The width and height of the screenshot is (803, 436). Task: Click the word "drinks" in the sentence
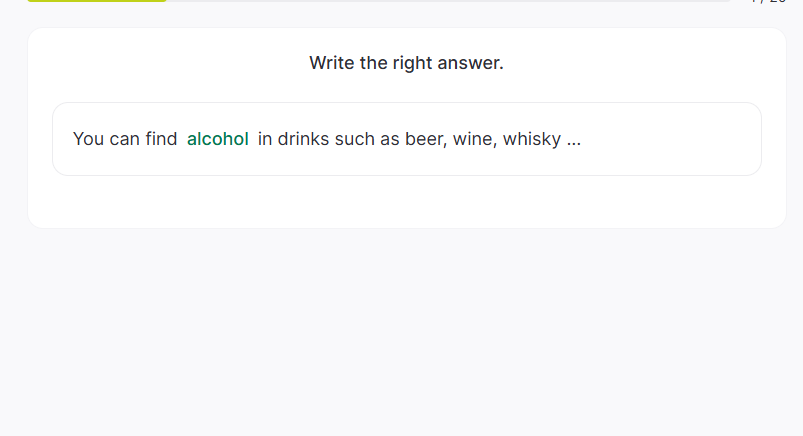click(x=304, y=139)
